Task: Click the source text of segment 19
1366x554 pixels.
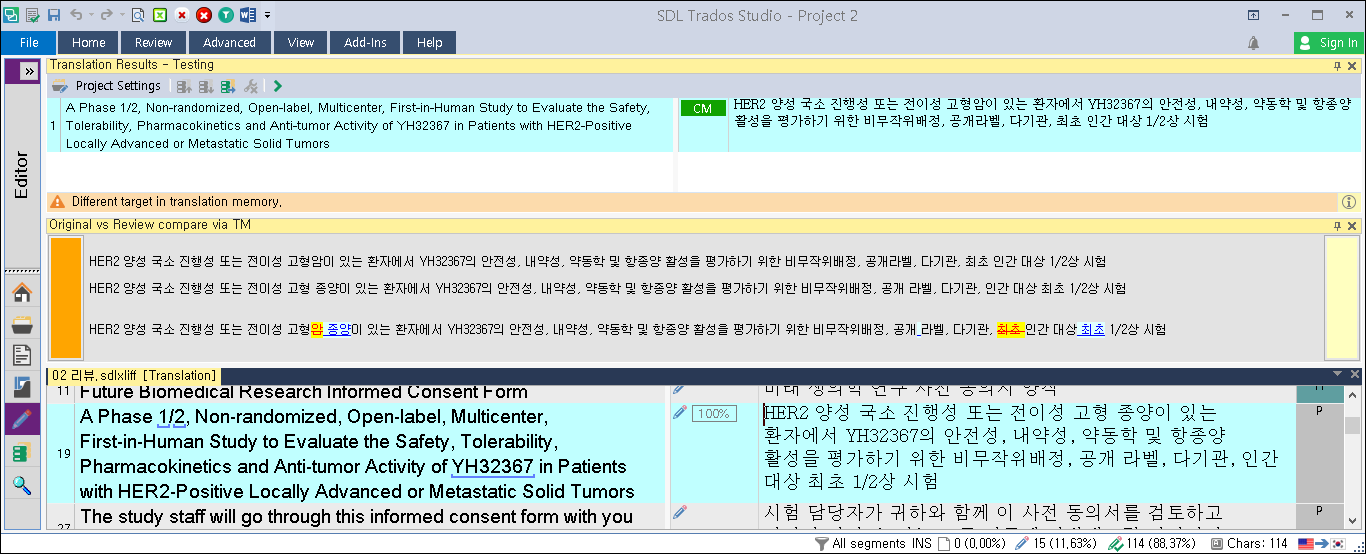Action: coord(357,454)
